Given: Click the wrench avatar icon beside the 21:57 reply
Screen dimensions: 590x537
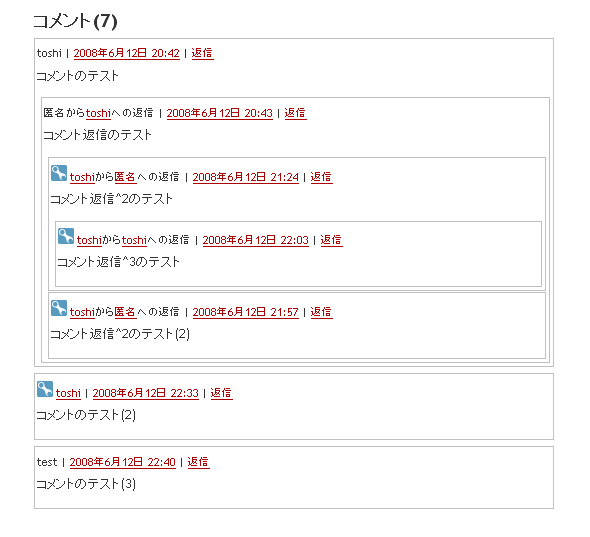Looking at the screenshot, I should pyautogui.click(x=59, y=308).
